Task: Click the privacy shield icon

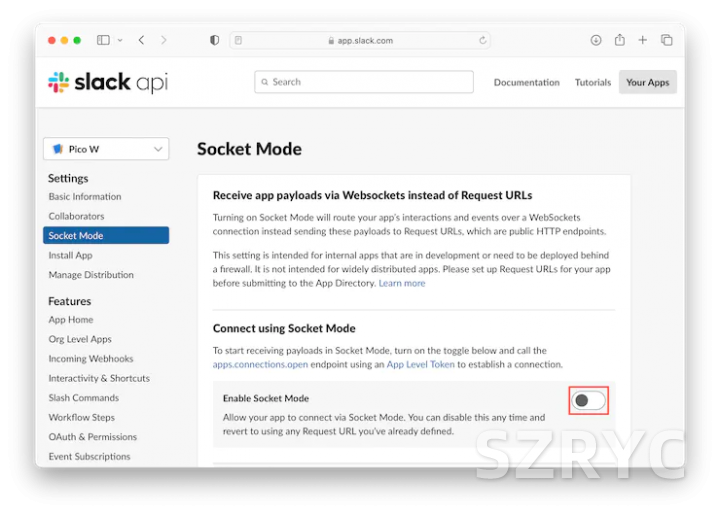Action: pyautogui.click(x=214, y=40)
